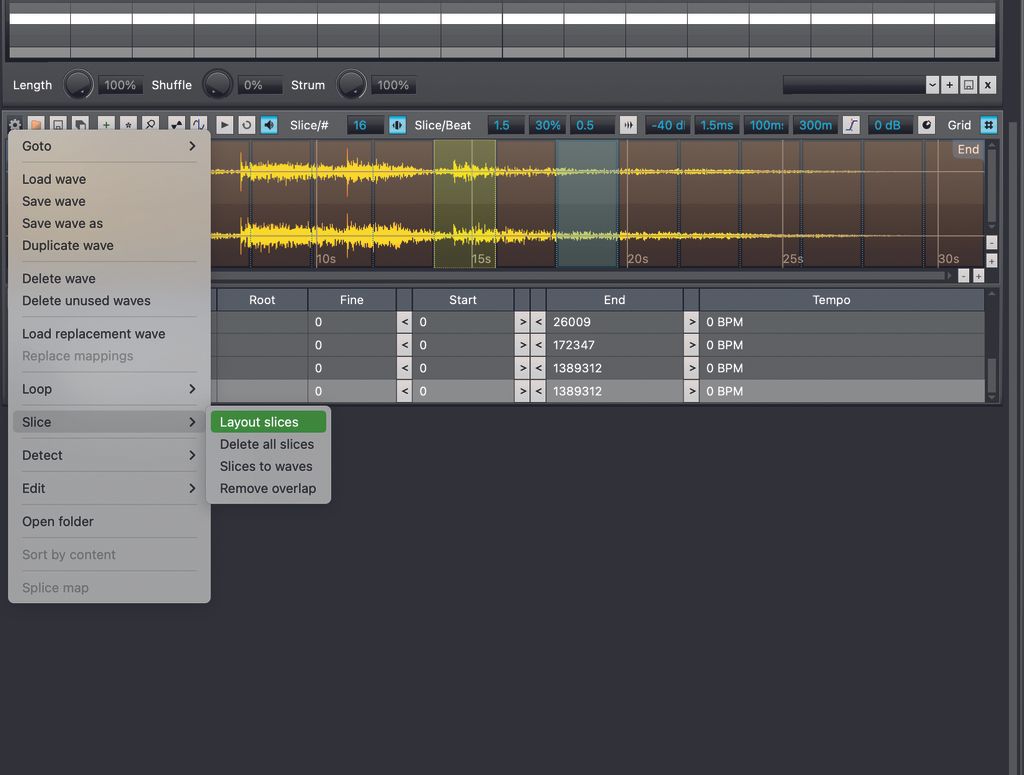Click the duplicate wave page icon
The width and height of the screenshot is (1024, 775).
pyautogui.click(x=80, y=124)
